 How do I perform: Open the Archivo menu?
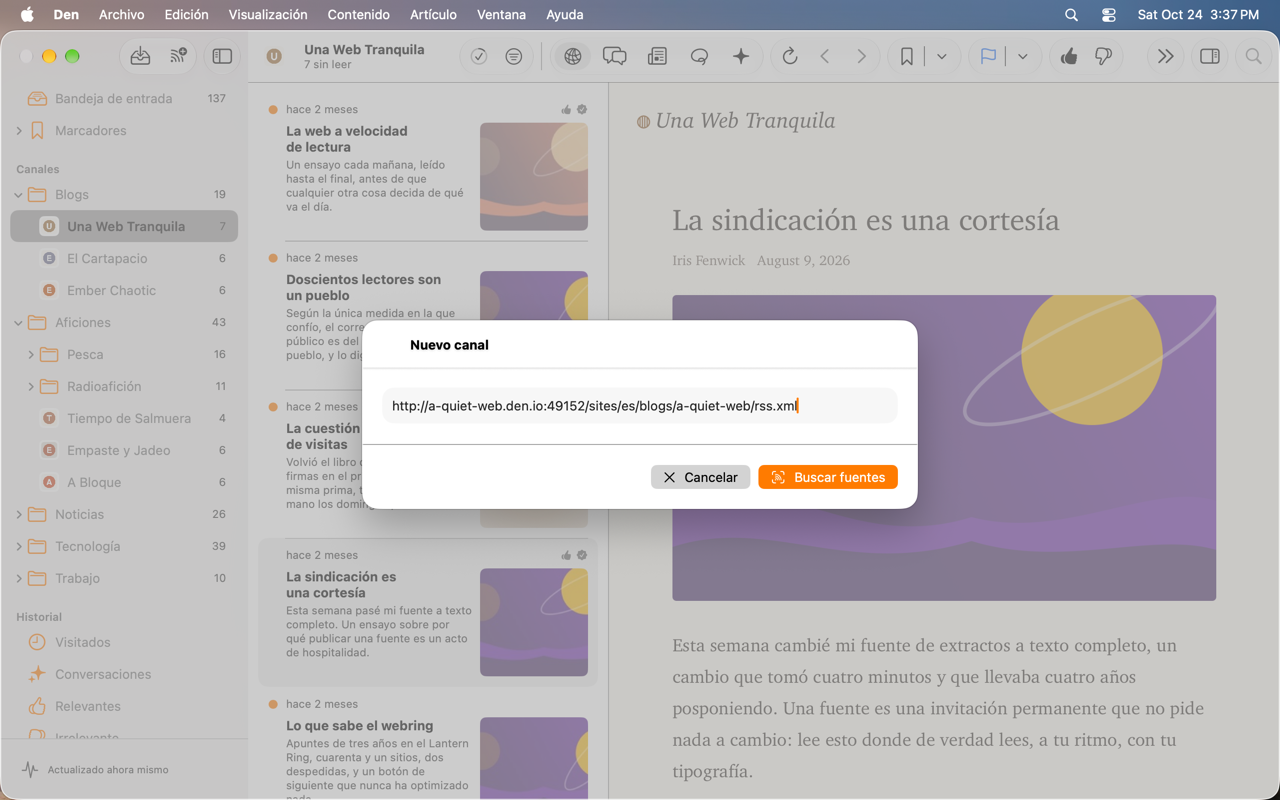point(121,15)
